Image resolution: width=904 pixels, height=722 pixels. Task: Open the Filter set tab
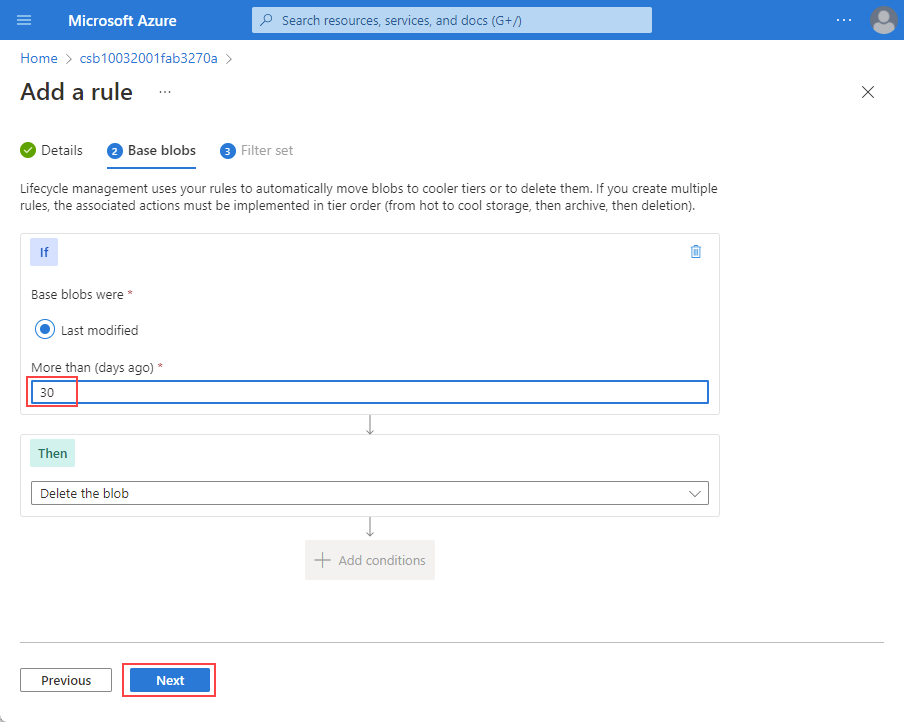(267, 150)
